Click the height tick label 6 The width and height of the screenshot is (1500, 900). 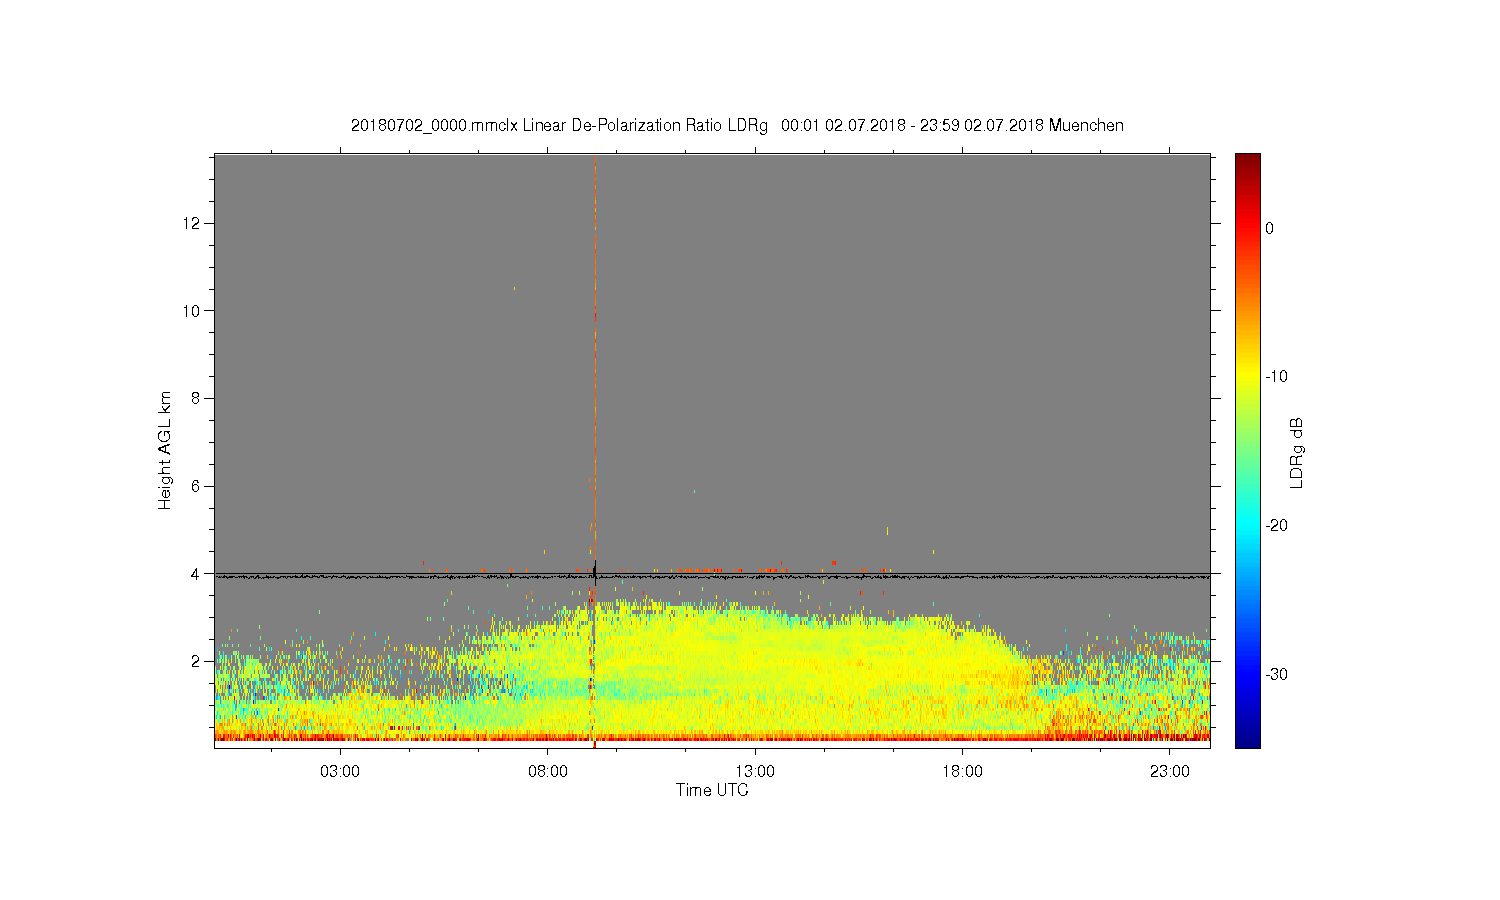(197, 486)
